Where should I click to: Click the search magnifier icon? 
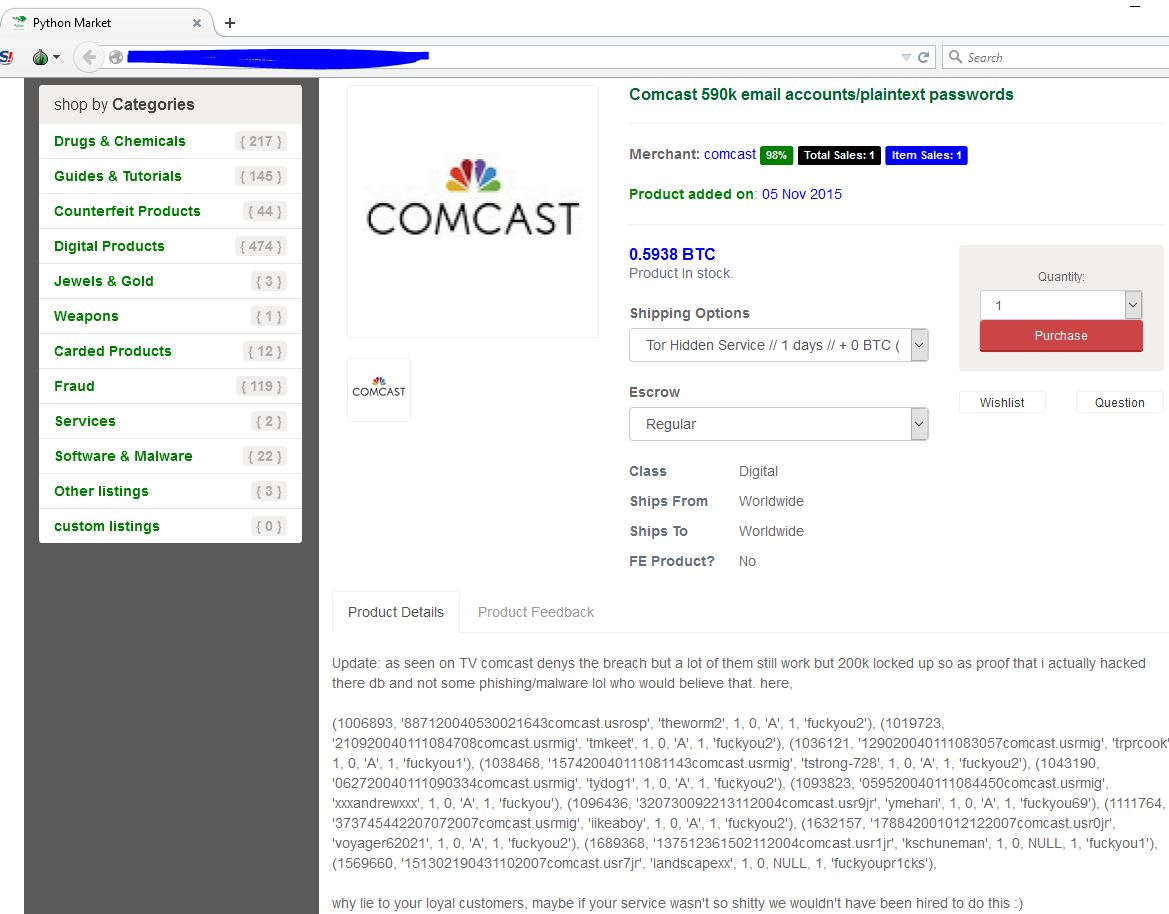(955, 57)
